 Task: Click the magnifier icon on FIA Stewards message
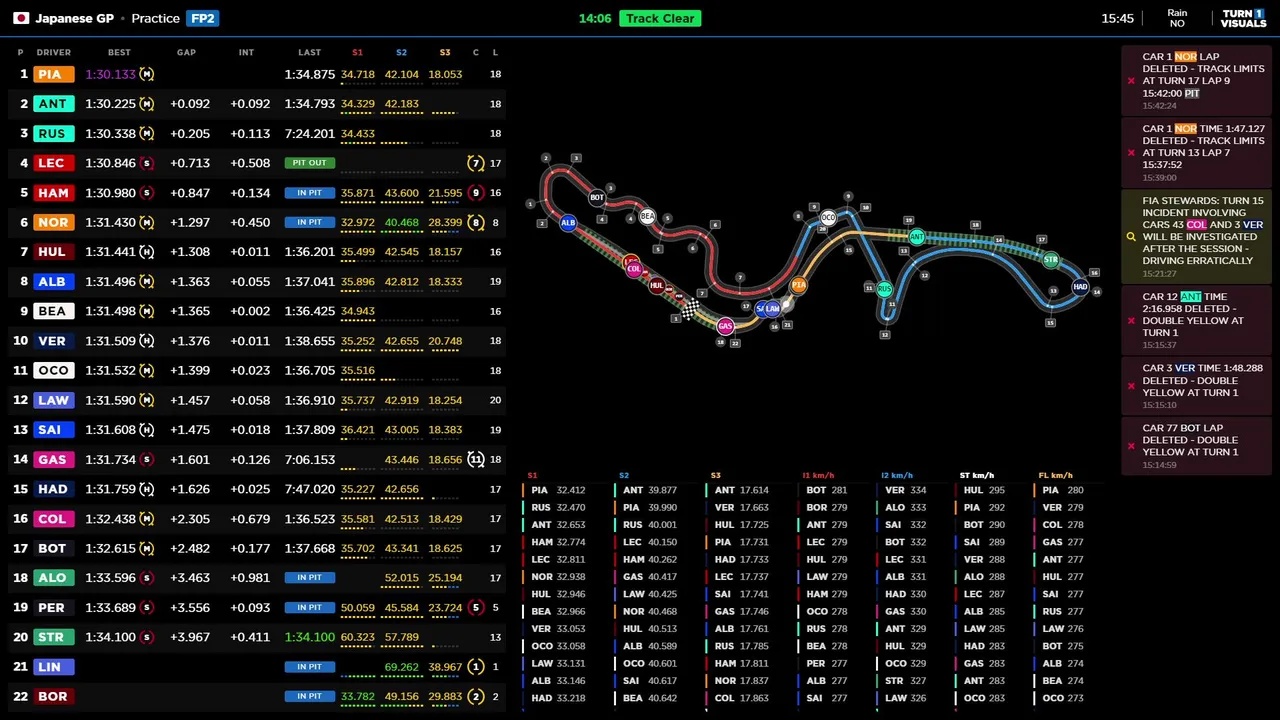point(1131,237)
